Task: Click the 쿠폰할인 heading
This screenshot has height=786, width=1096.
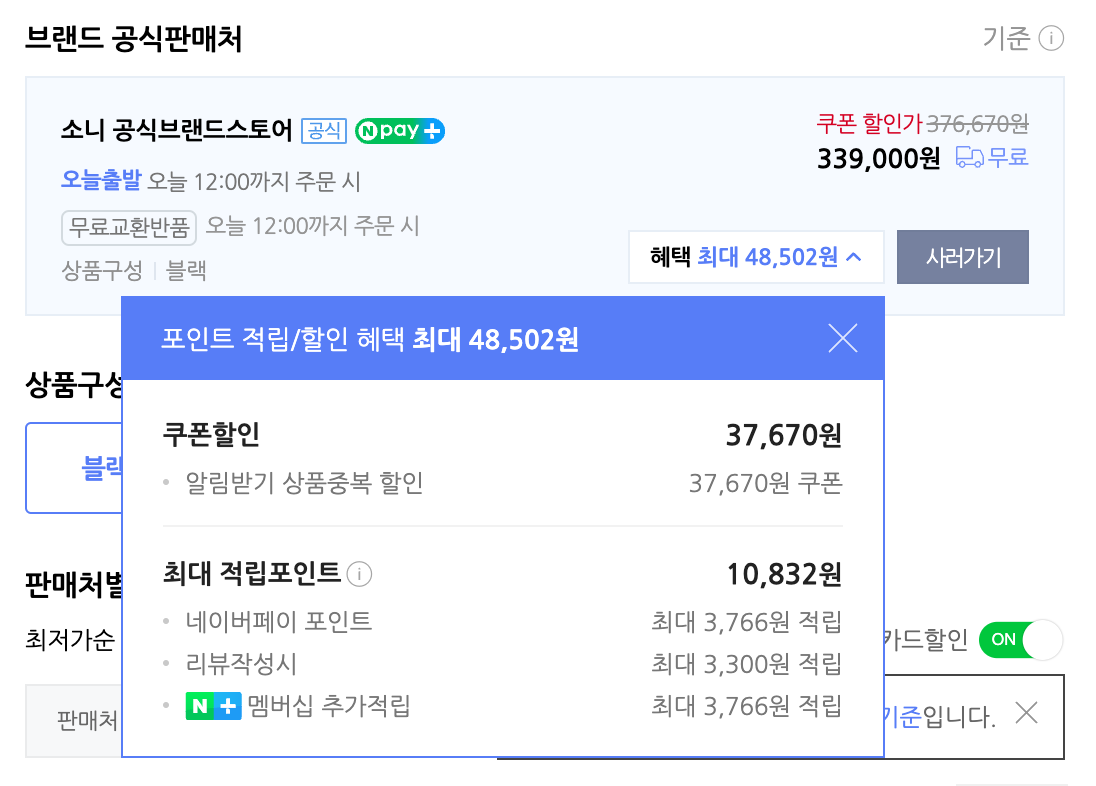Action: click(211, 434)
